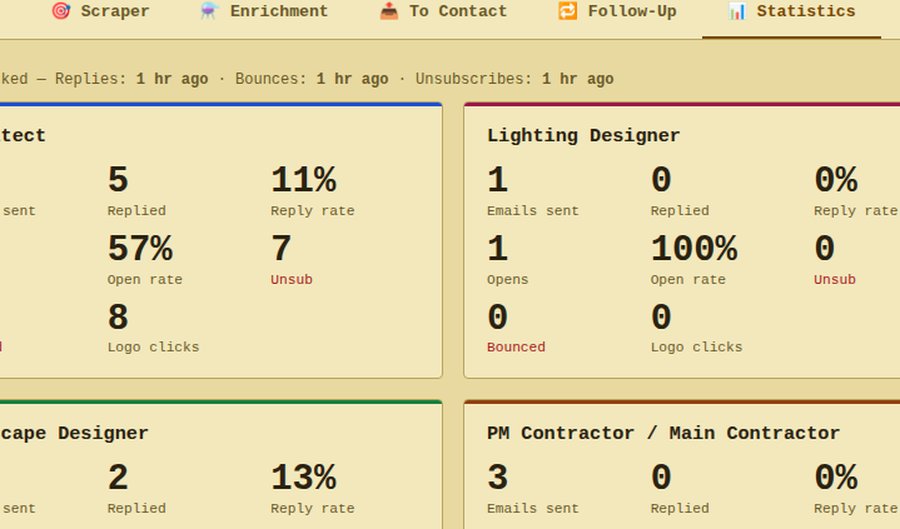Click Bounces: 1 hr ago status text
The width and height of the screenshot is (900, 529).
point(312,79)
